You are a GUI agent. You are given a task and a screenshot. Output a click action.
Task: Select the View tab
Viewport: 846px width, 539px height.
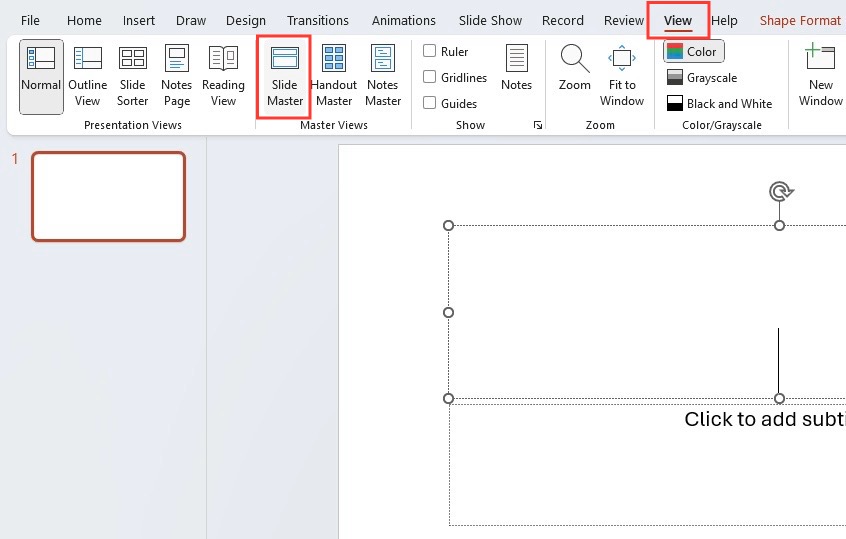click(x=678, y=21)
